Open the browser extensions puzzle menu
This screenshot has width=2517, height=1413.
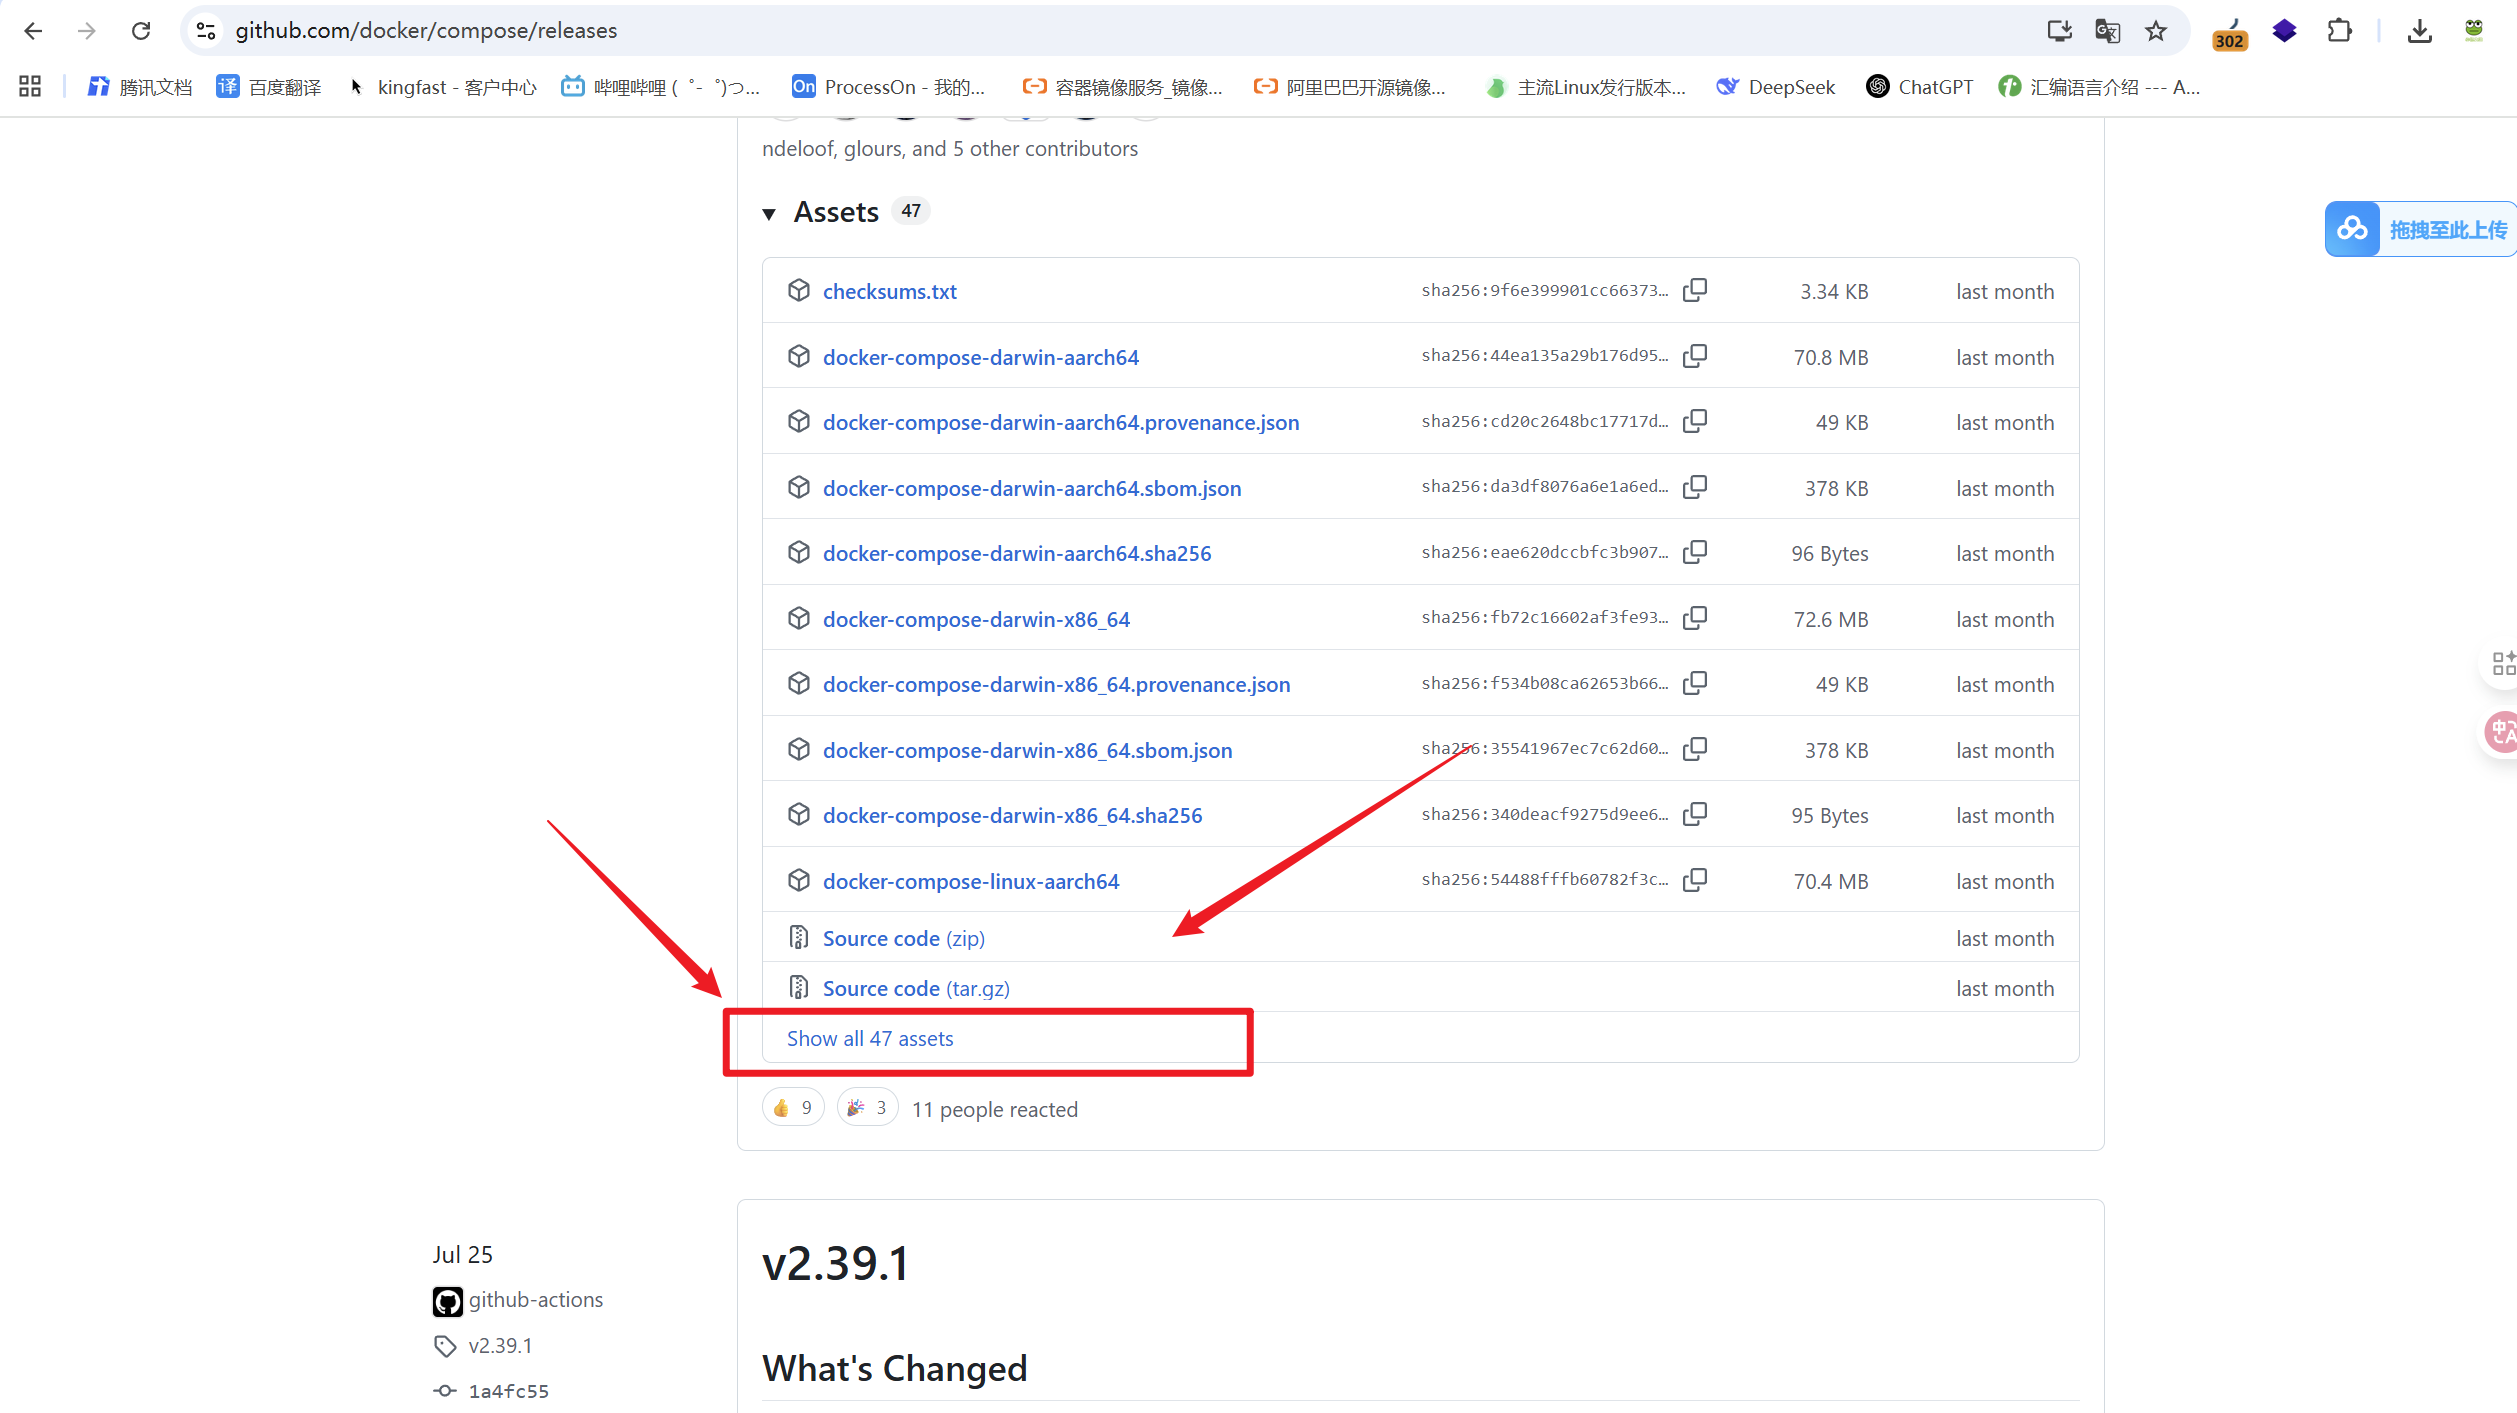(x=2339, y=31)
